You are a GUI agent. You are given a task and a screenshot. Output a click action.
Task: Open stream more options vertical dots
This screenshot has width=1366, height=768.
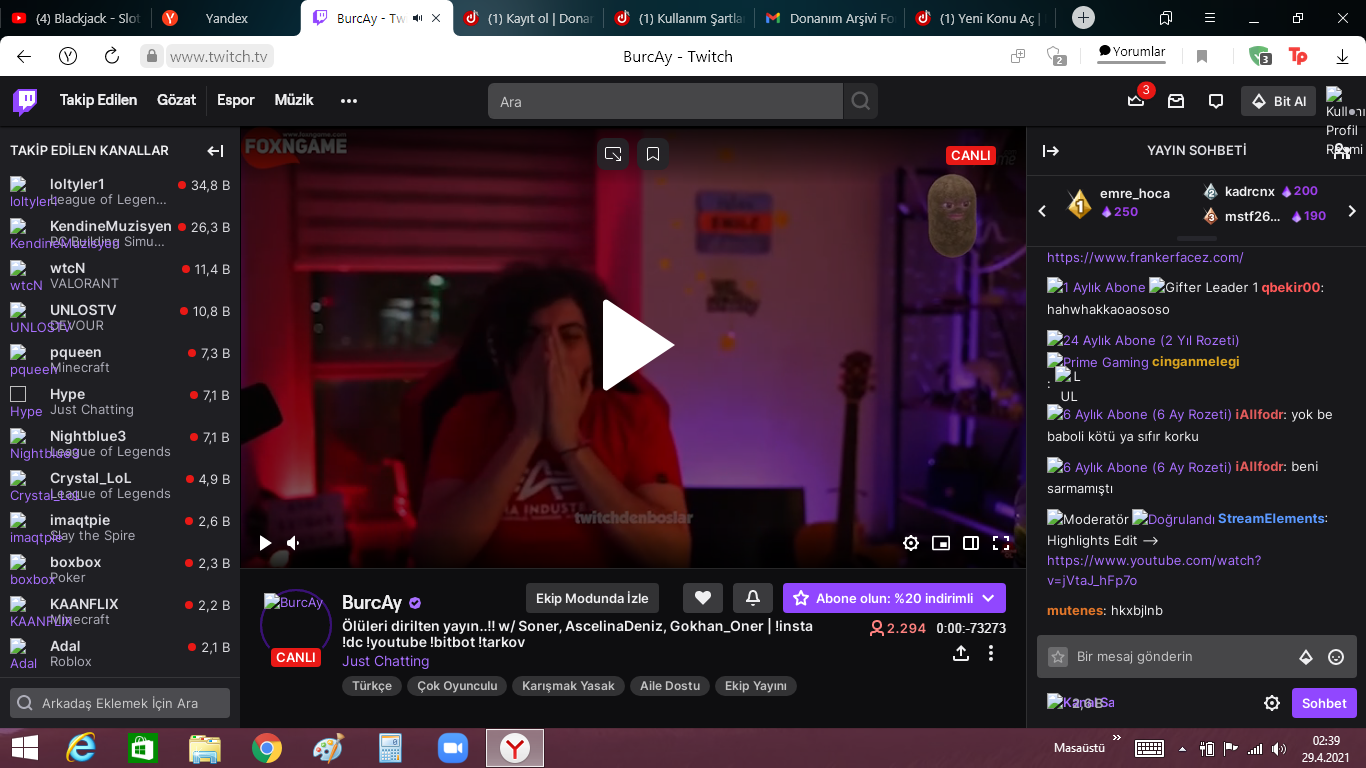coord(991,653)
